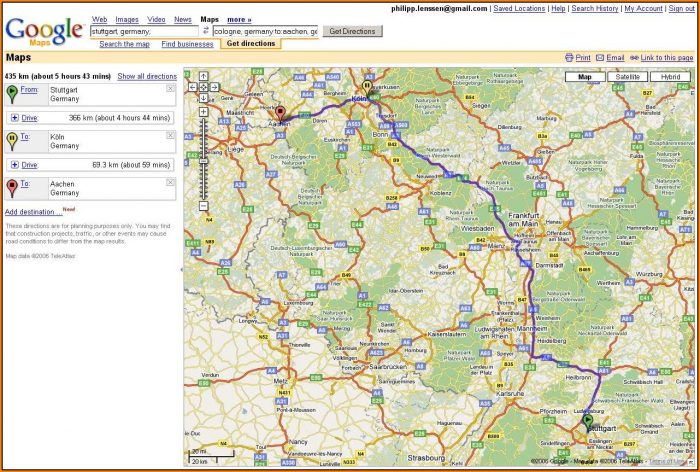Screen dimensions: 700x472
Task: Click the zoom slider handle
Action: 203,161
